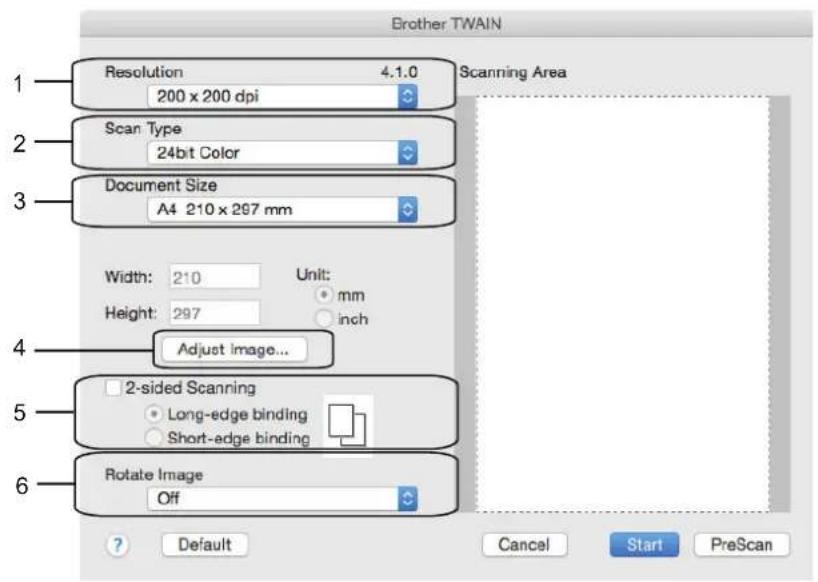Click the Scan Type label

143,129
